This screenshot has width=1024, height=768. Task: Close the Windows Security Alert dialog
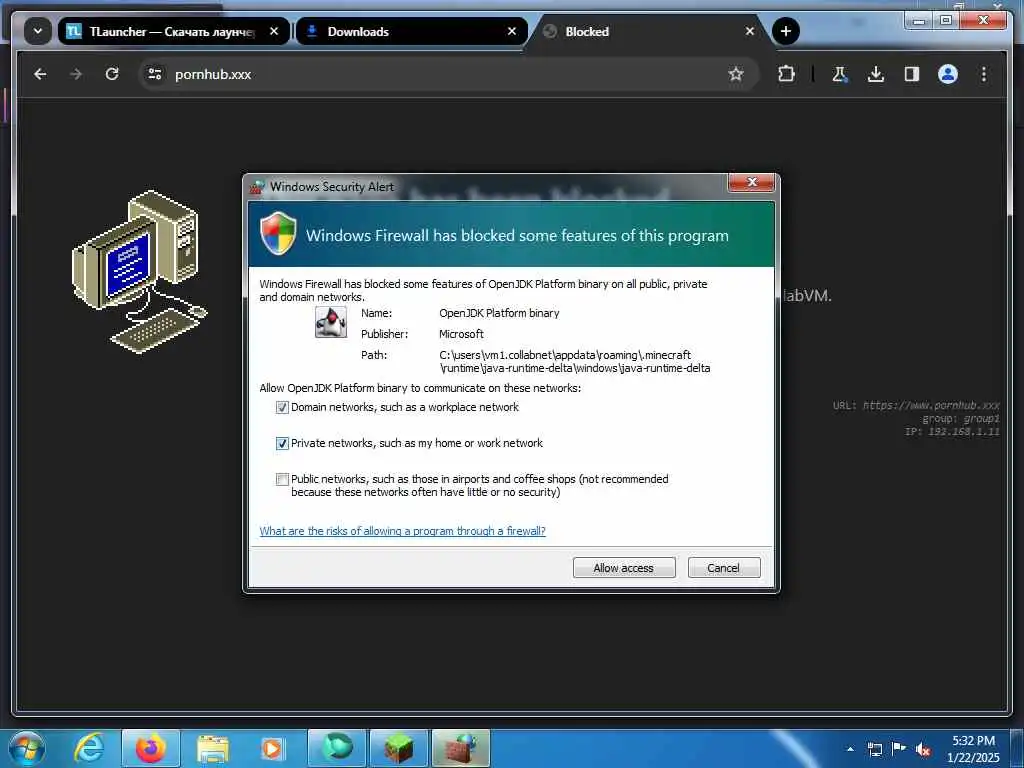pos(752,182)
